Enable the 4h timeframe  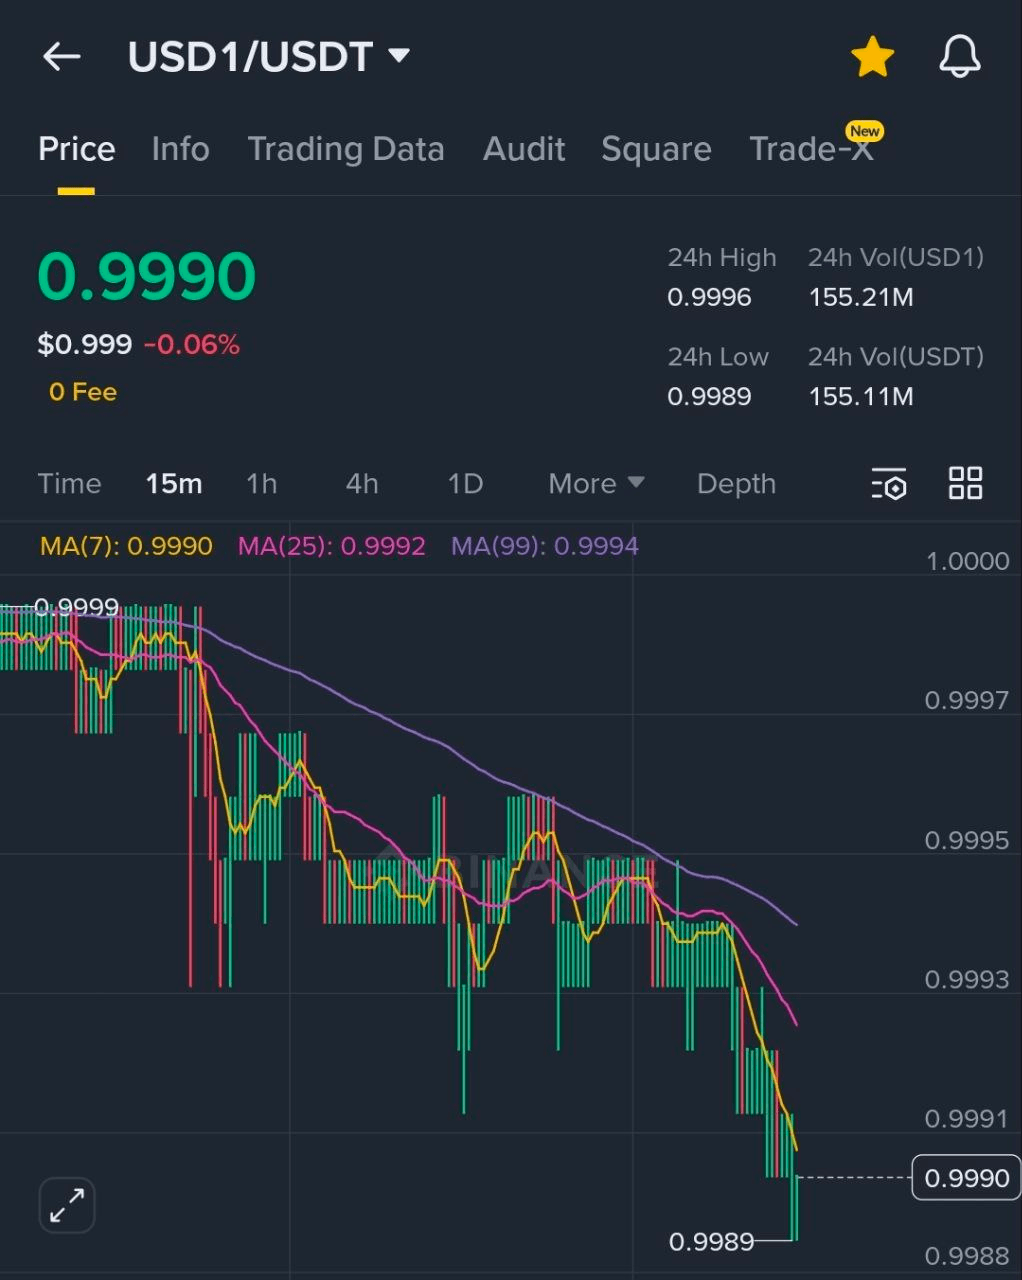362,483
